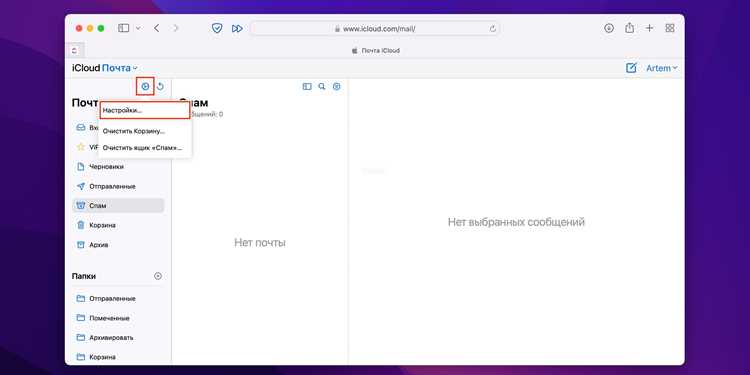Toggle the message list layout icon

(x=307, y=87)
